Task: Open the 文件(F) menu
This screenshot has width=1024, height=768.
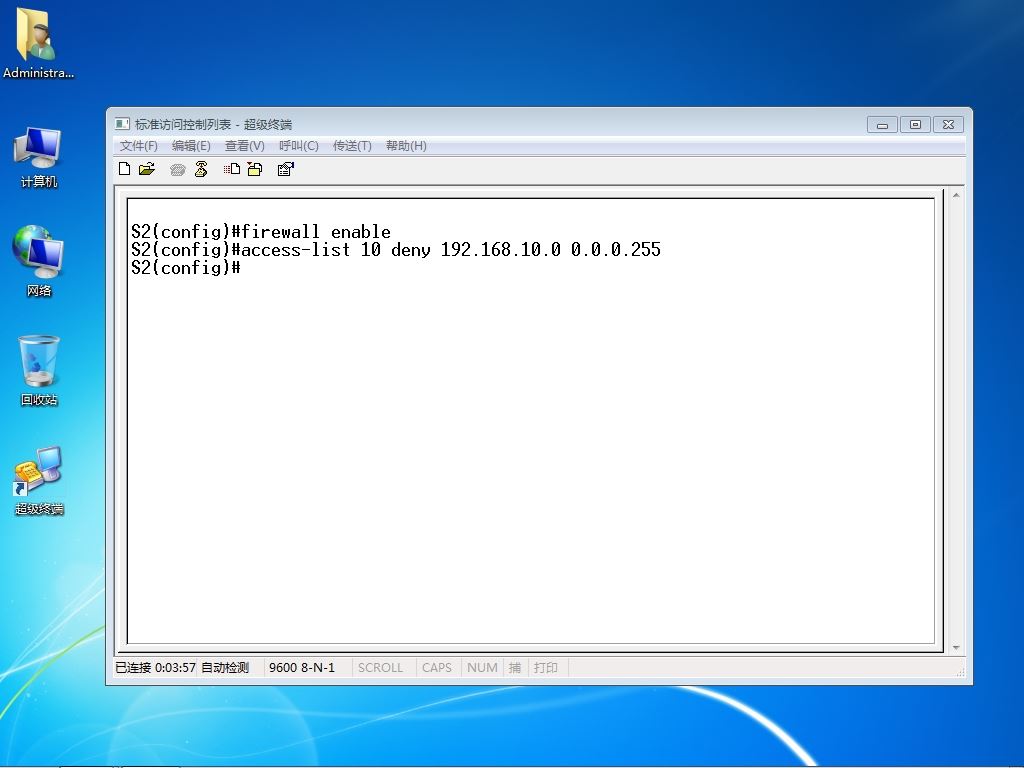Action: [138, 146]
